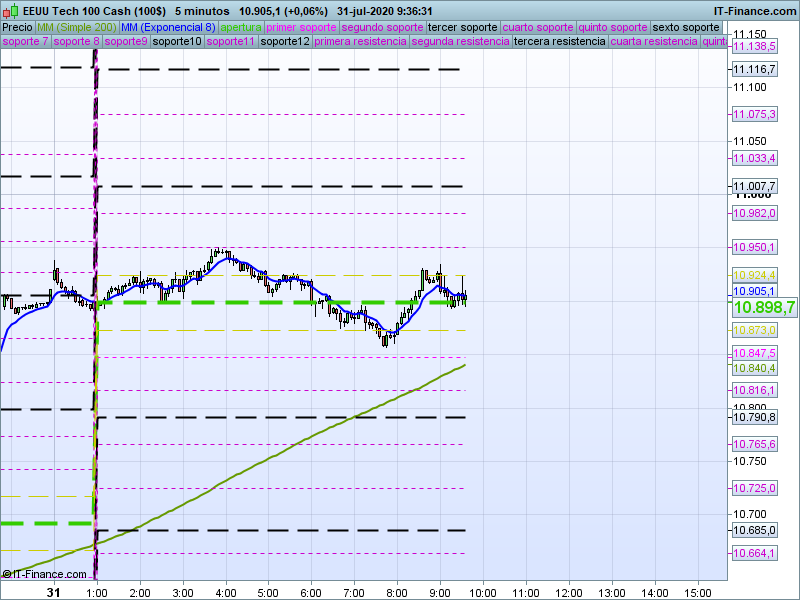Click the soporte10 legend label
Screen dimensions: 800x600
coord(179,42)
